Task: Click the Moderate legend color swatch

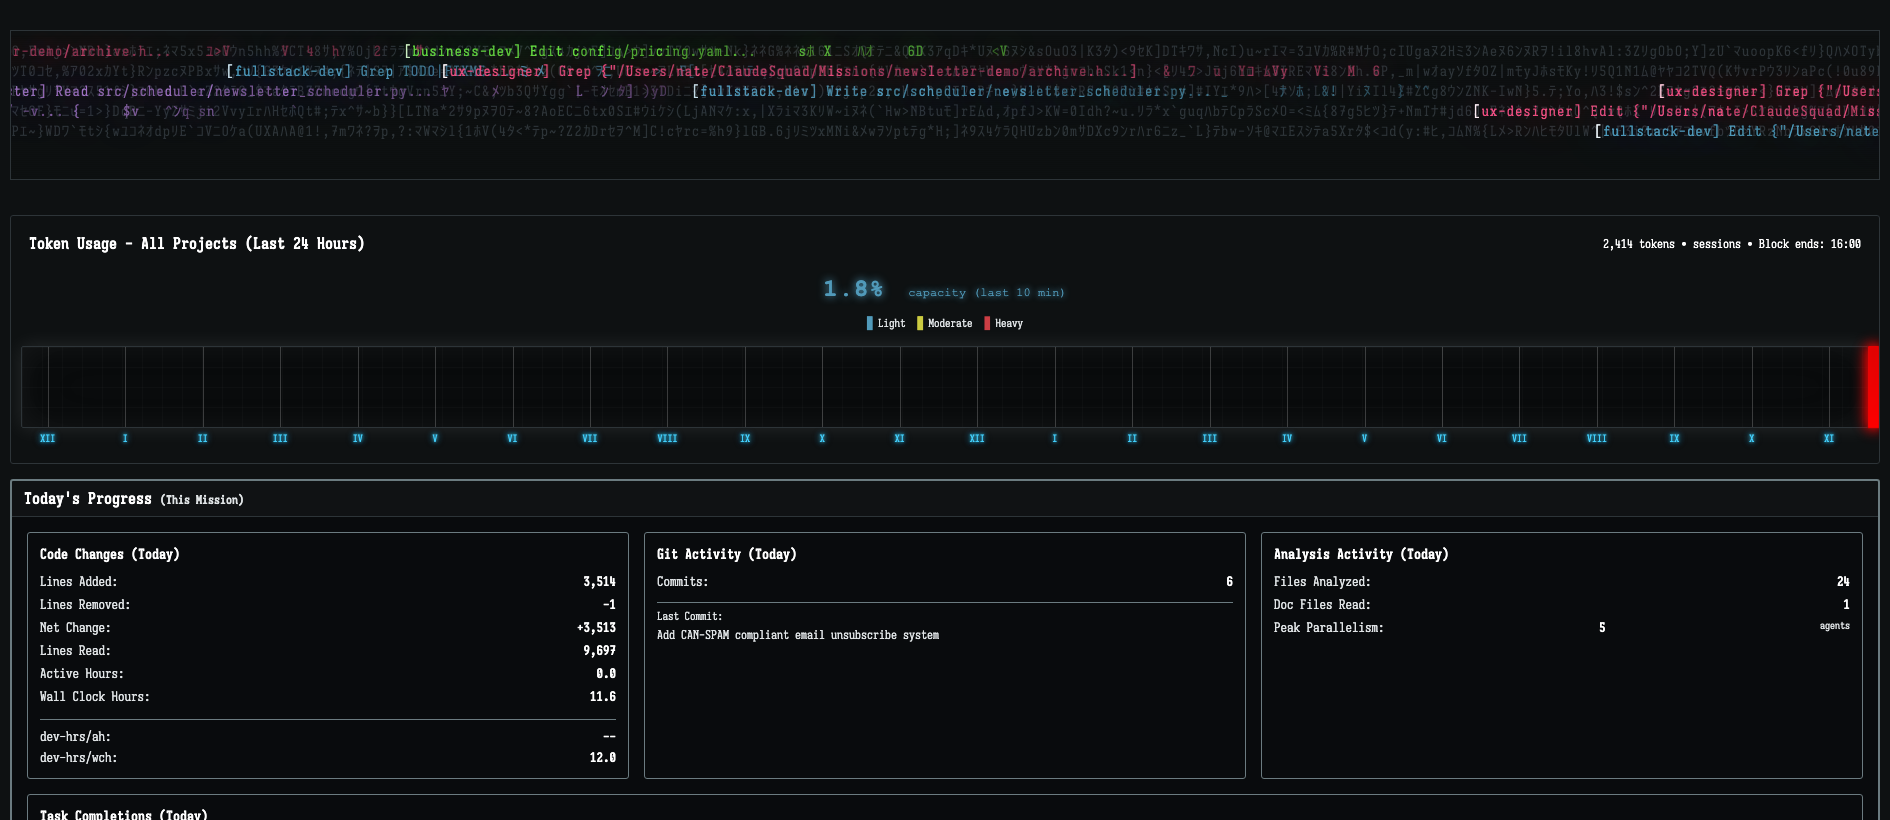Action: 920,324
